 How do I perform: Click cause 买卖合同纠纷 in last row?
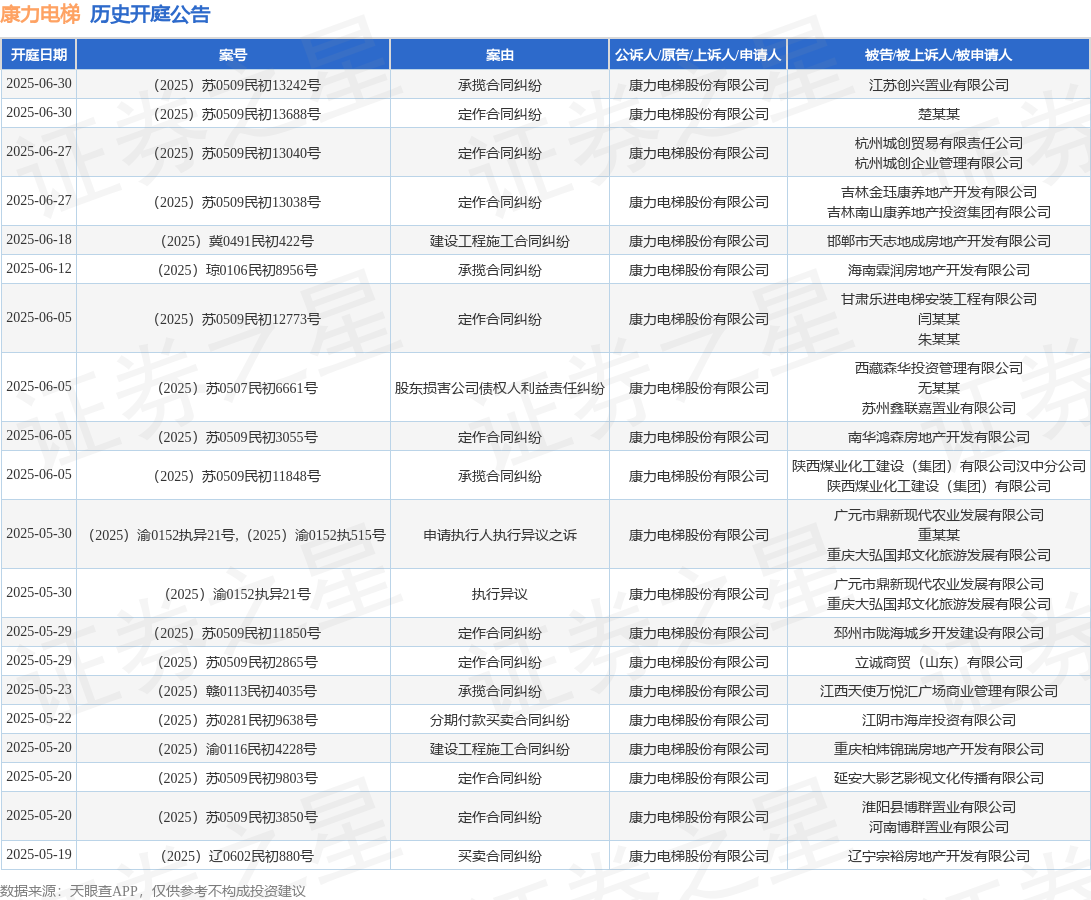[x=500, y=856]
